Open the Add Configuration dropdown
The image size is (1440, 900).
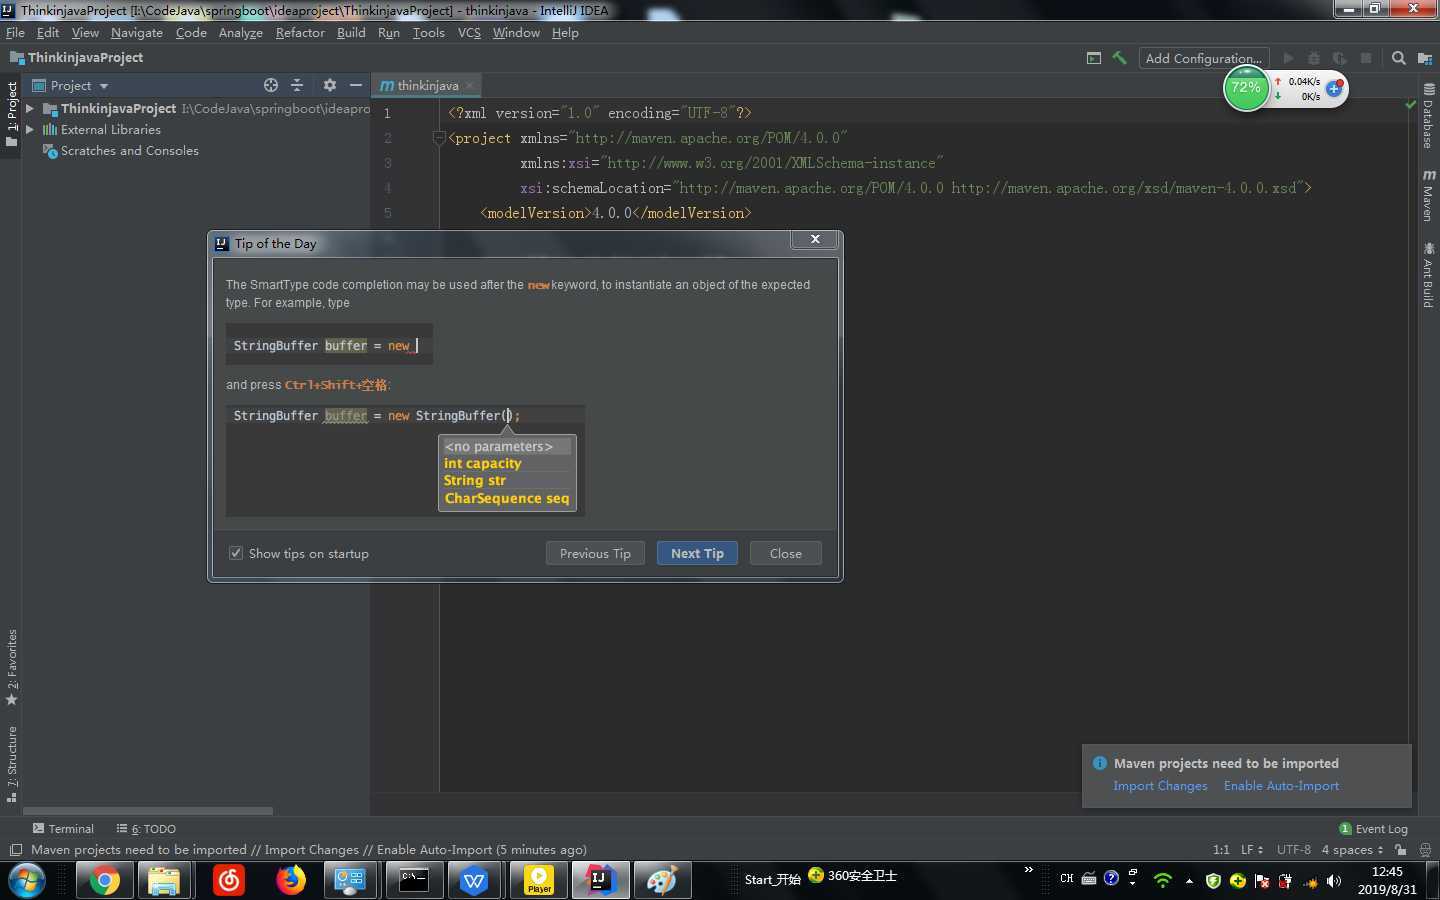1204,58
